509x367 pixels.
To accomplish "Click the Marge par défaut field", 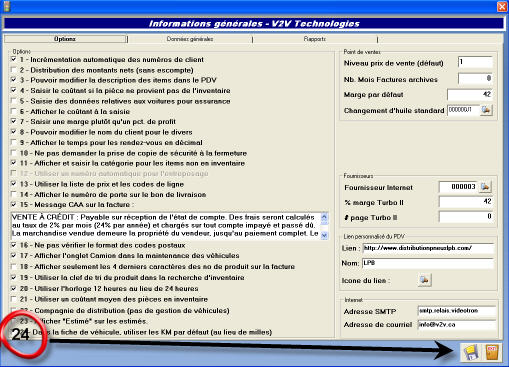I will (470, 94).
